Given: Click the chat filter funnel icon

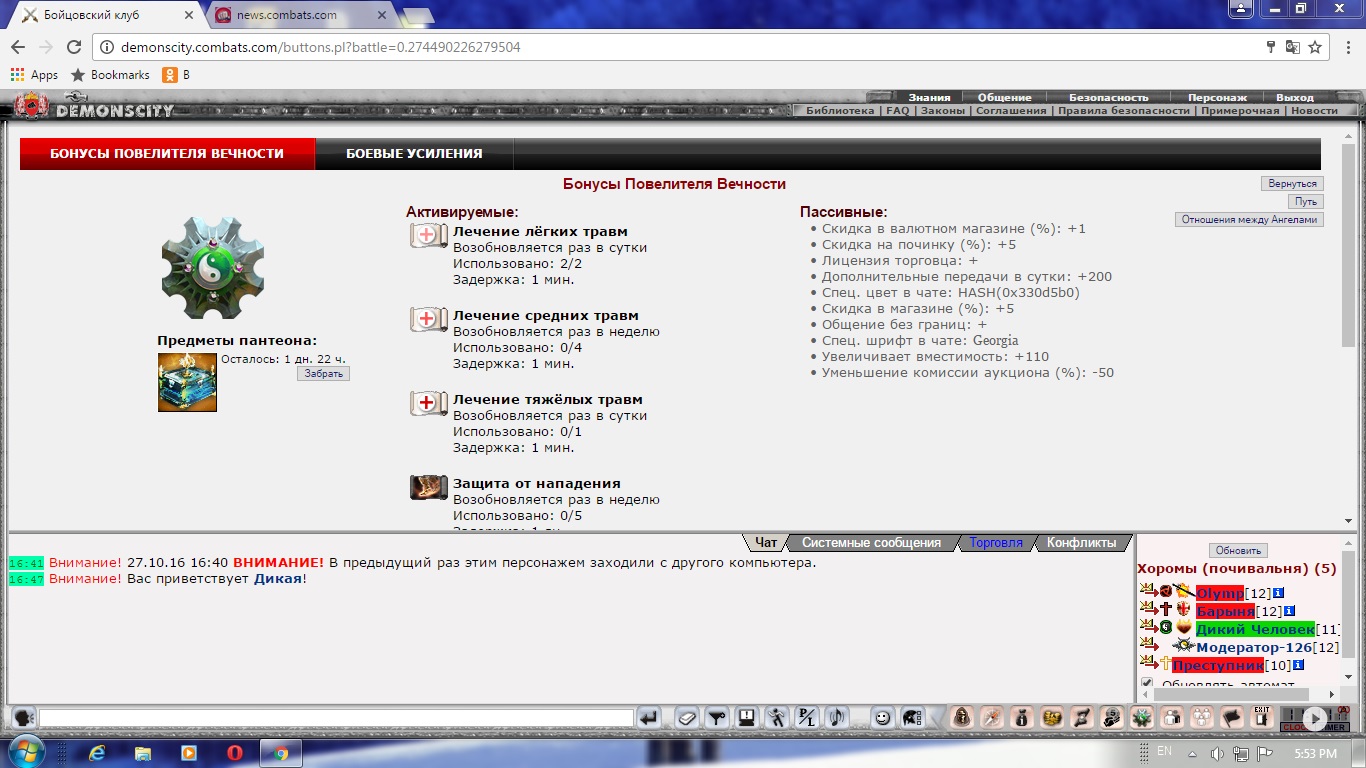Looking at the screenshot, I should (716, 717).
